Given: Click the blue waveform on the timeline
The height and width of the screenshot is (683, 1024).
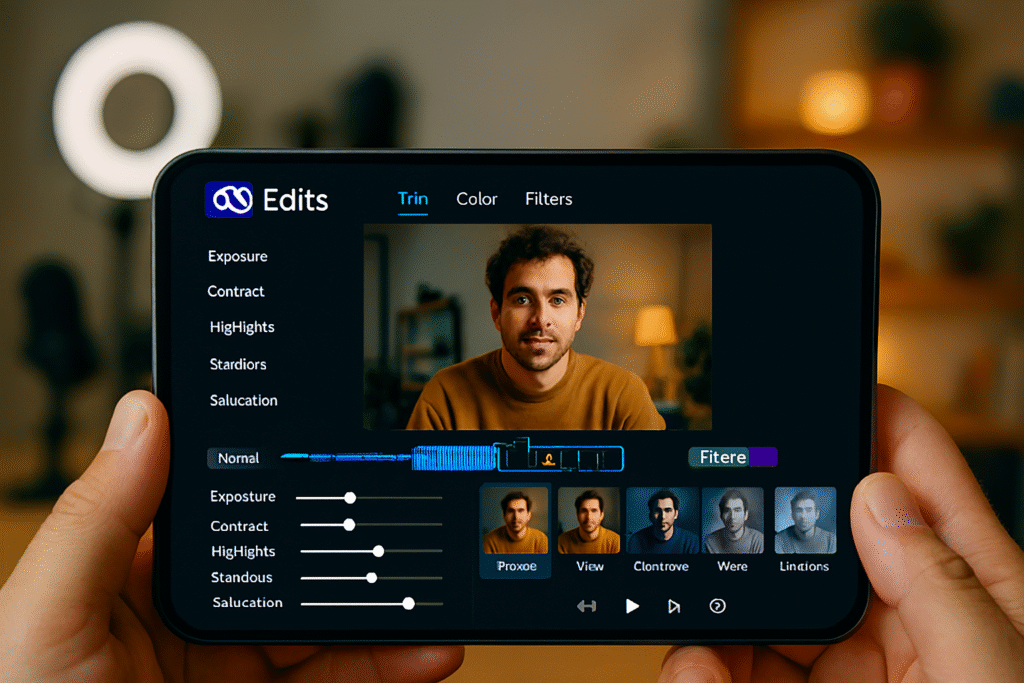Looking at the screenshot, I should click(x=455, y=458).
